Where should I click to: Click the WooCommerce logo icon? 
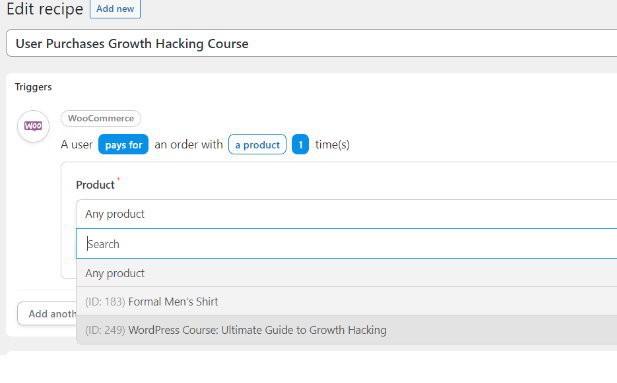[x=33, y=126]
